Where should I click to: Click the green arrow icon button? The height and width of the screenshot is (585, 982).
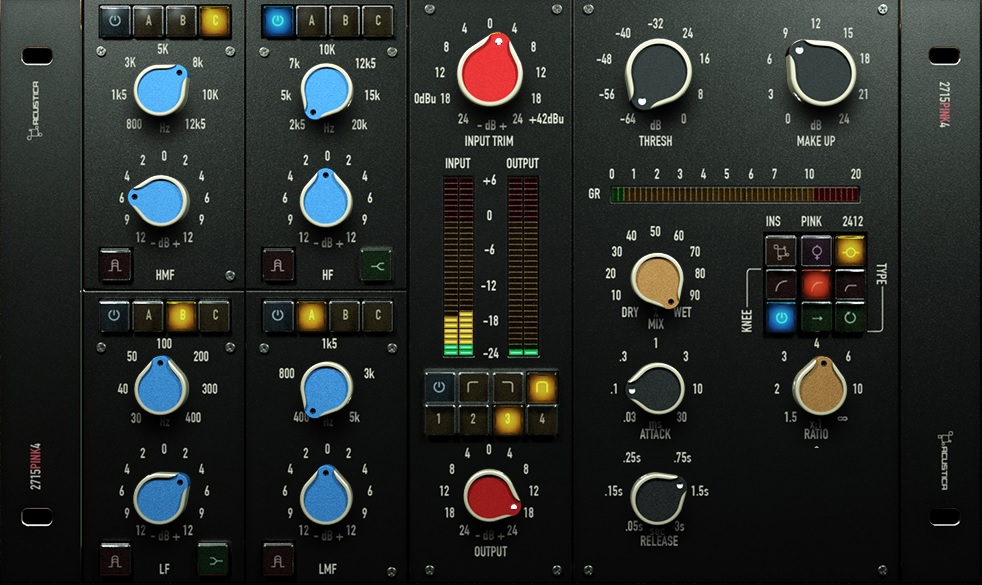pos(816,318)
